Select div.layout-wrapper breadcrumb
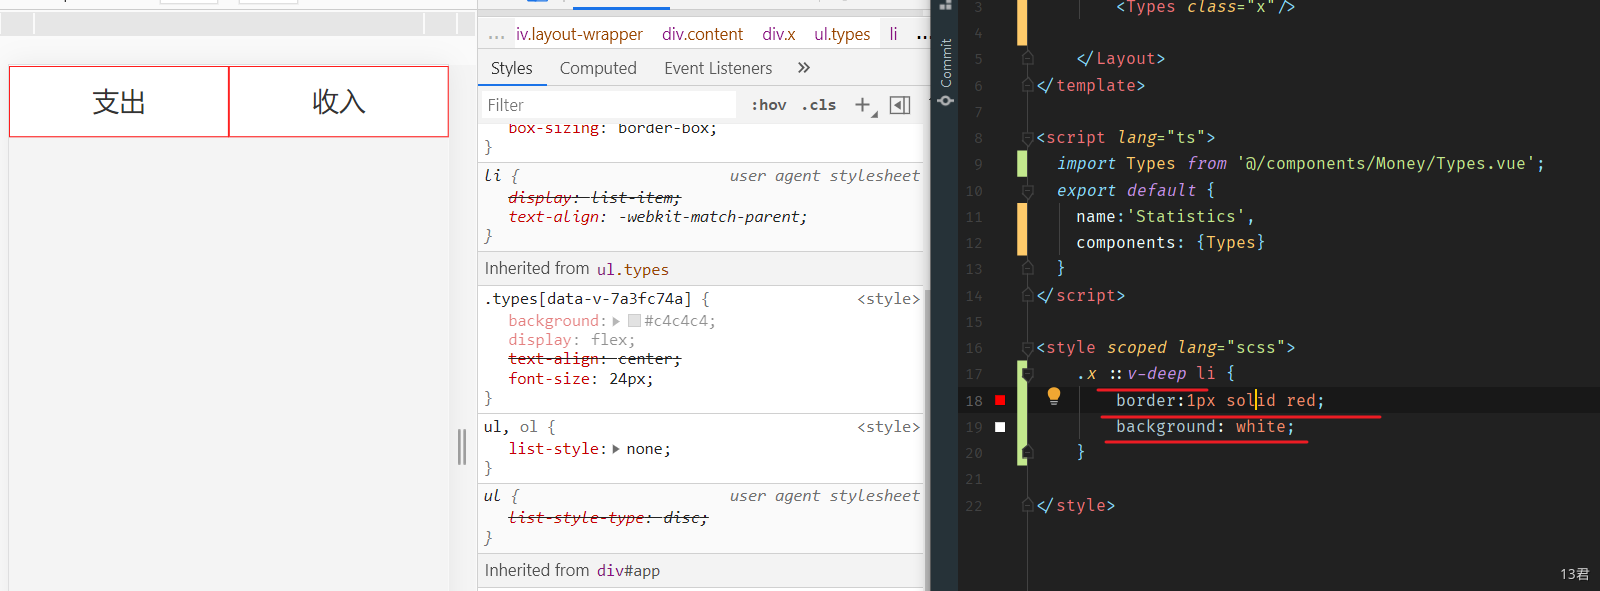The width and height of the screenshot is (1600, 591). [579, 34]
